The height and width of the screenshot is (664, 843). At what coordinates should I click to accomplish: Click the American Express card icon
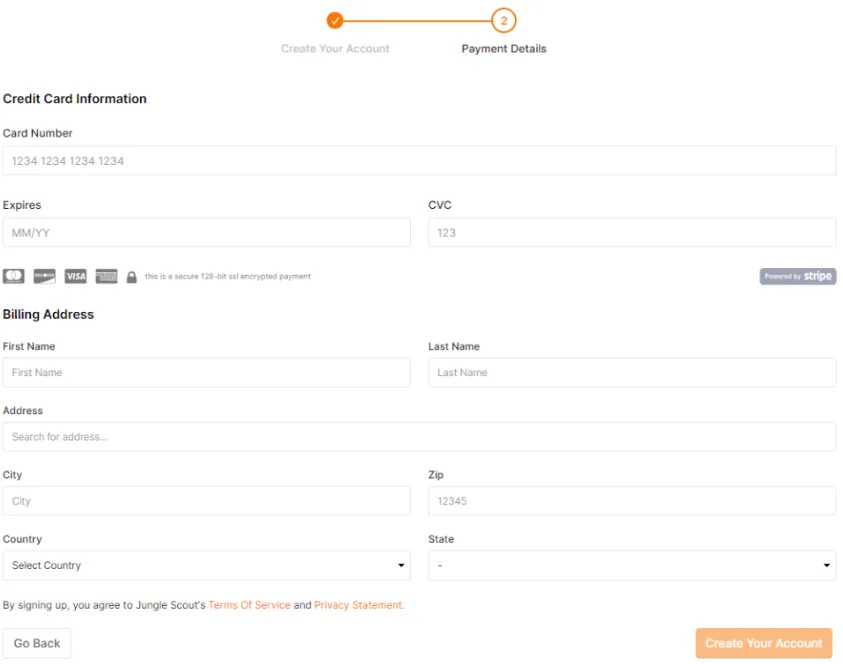pyautogui.click(x=106, y=276)
